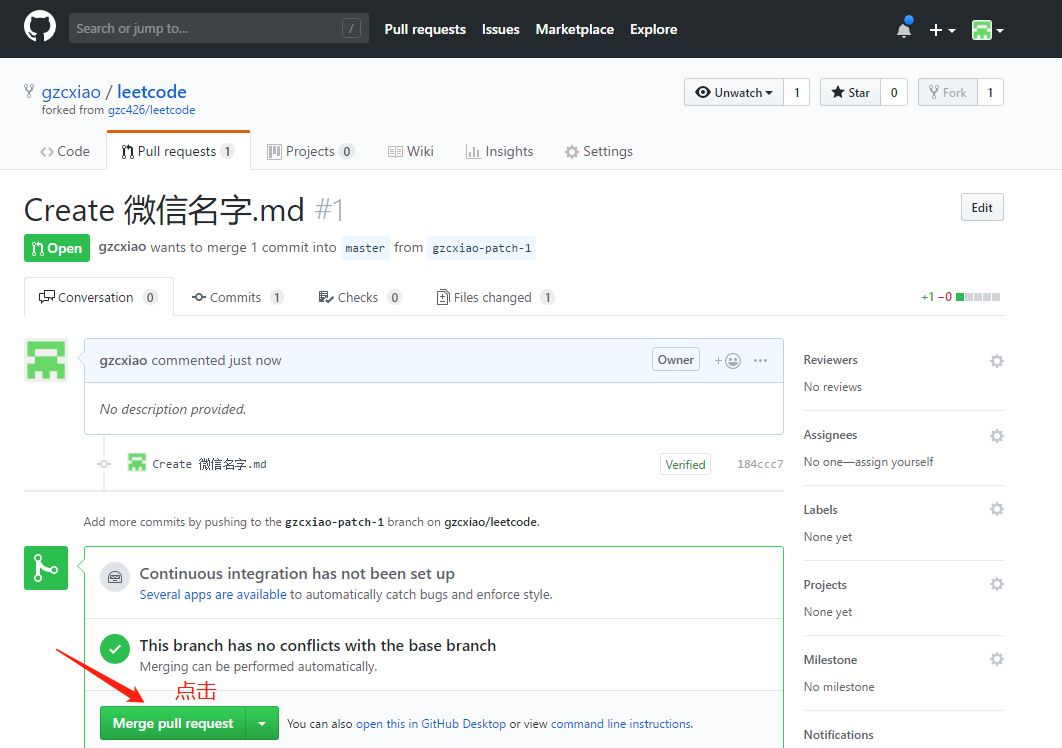Open the Labels settings gear
The image size is (1062, 748).
996,509
